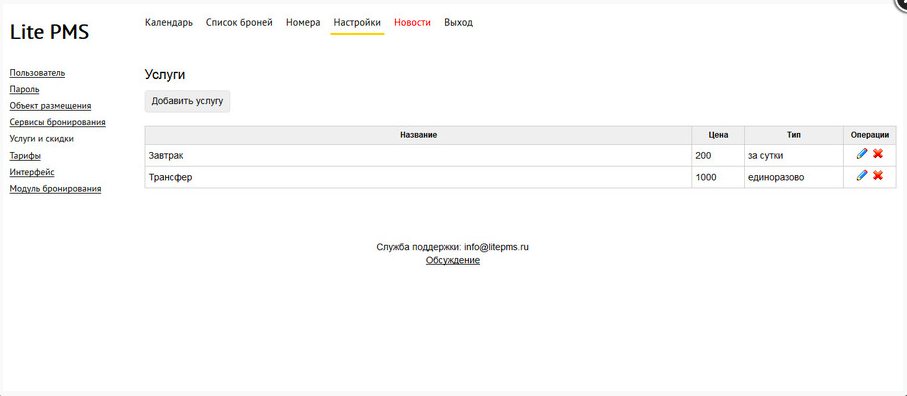Viewport: 907px width, 396px height.
Task: Click the Услуги page heading
Action: coord(165,75)
